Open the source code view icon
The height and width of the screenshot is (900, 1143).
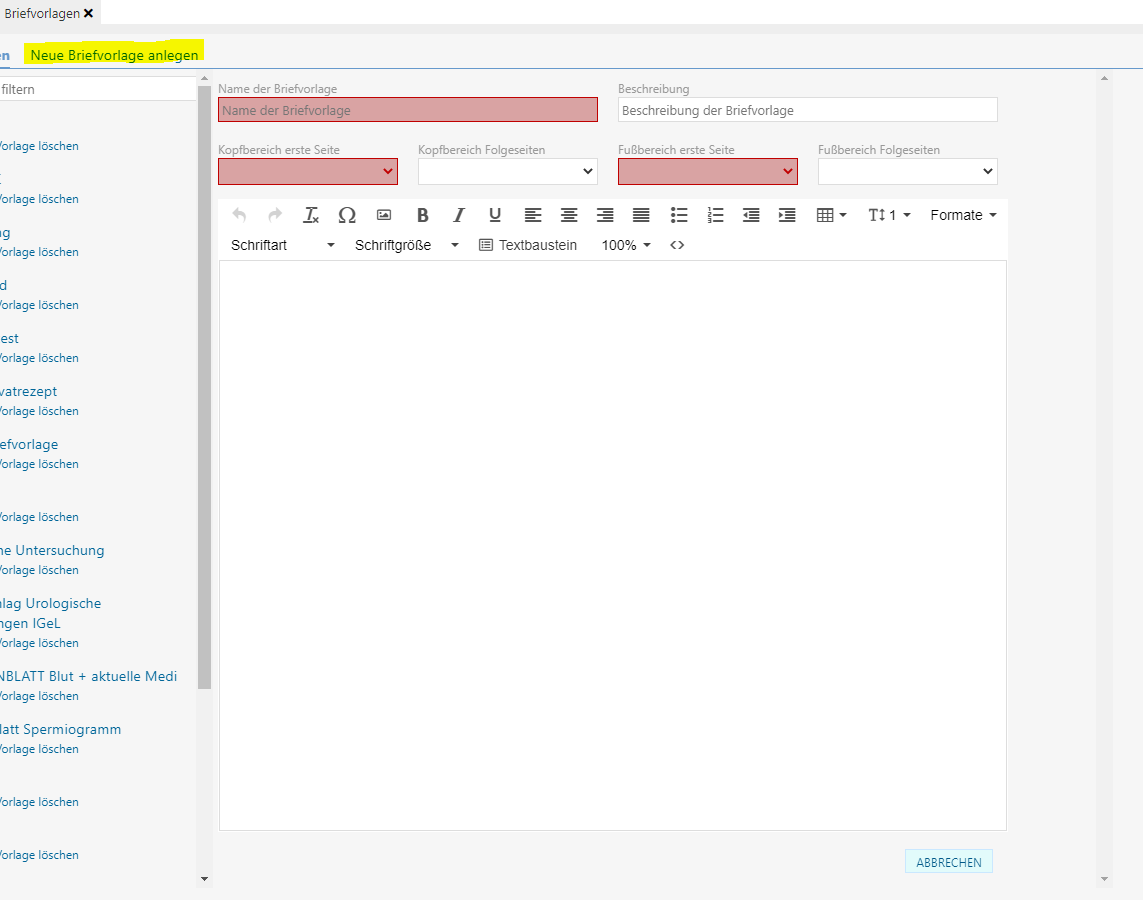(677, 245)
